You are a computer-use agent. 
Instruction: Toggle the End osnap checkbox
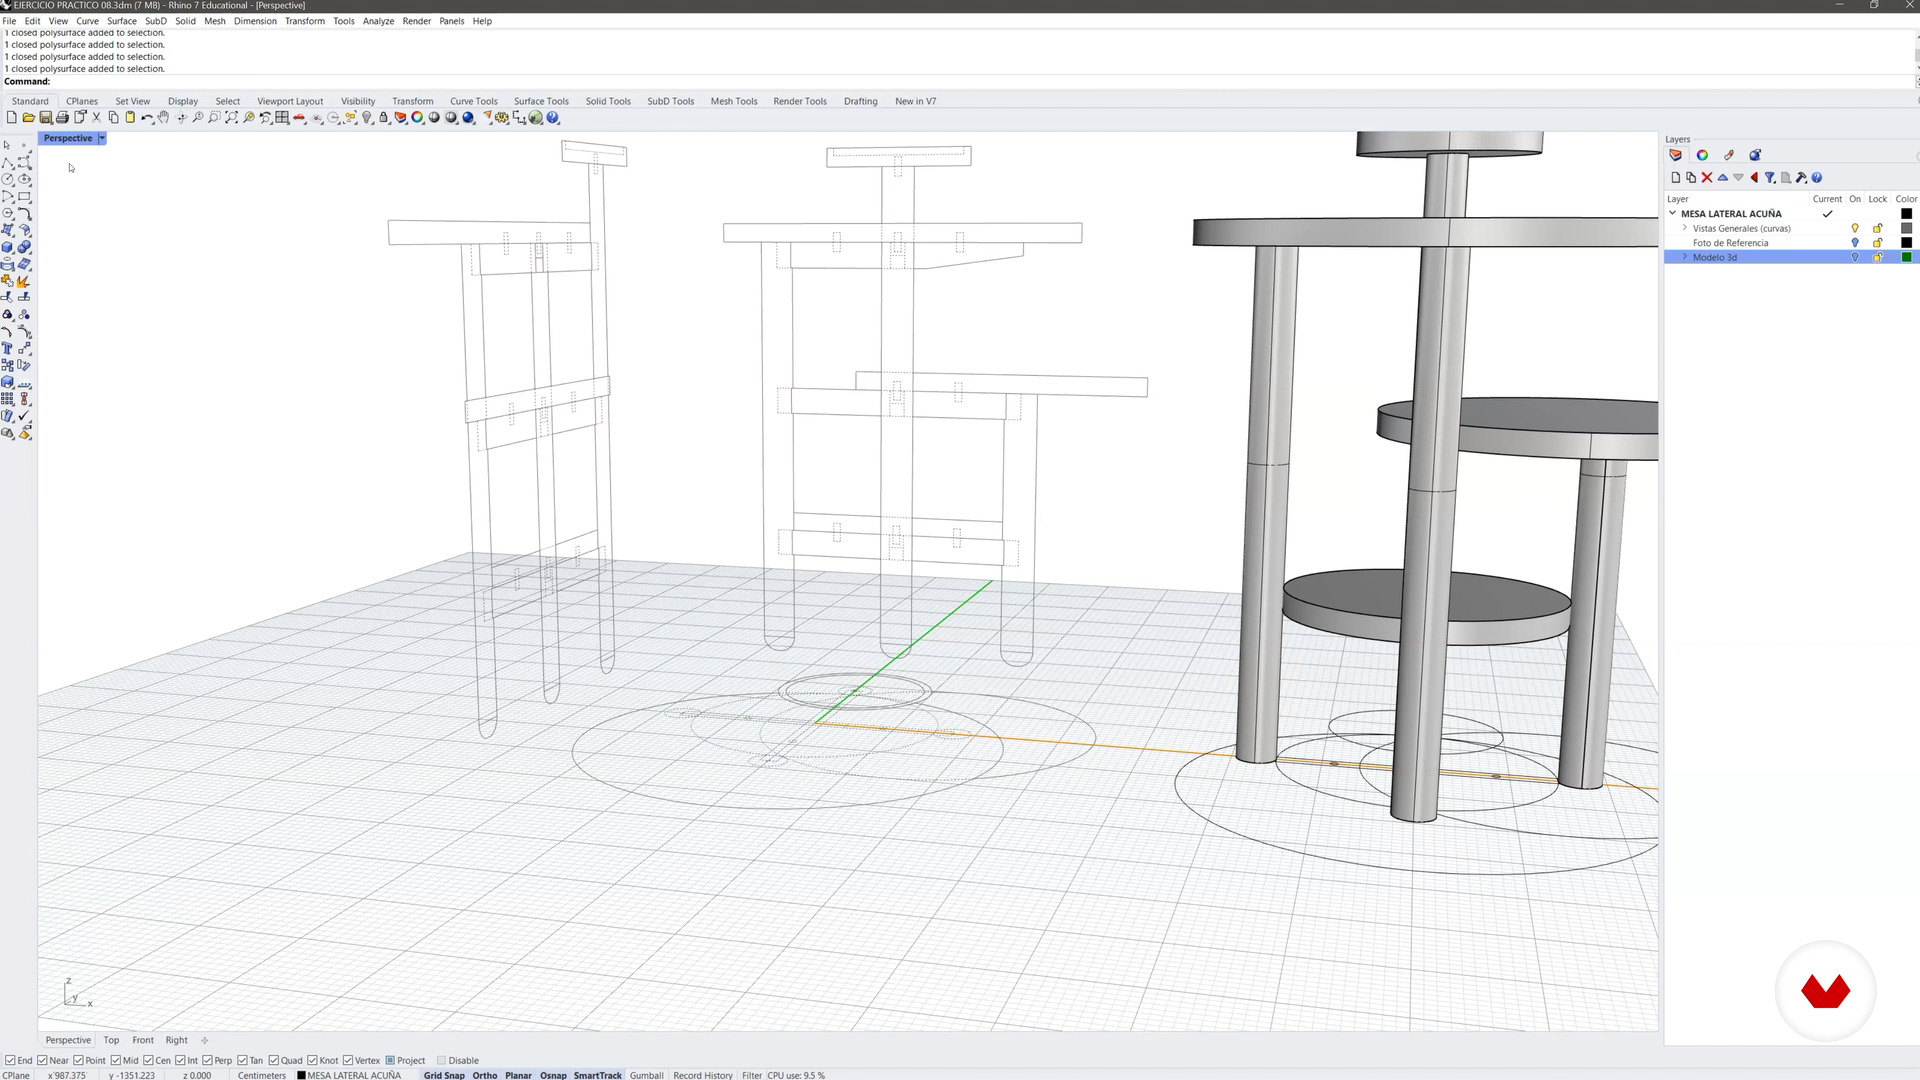click(x=10, y=1060)
